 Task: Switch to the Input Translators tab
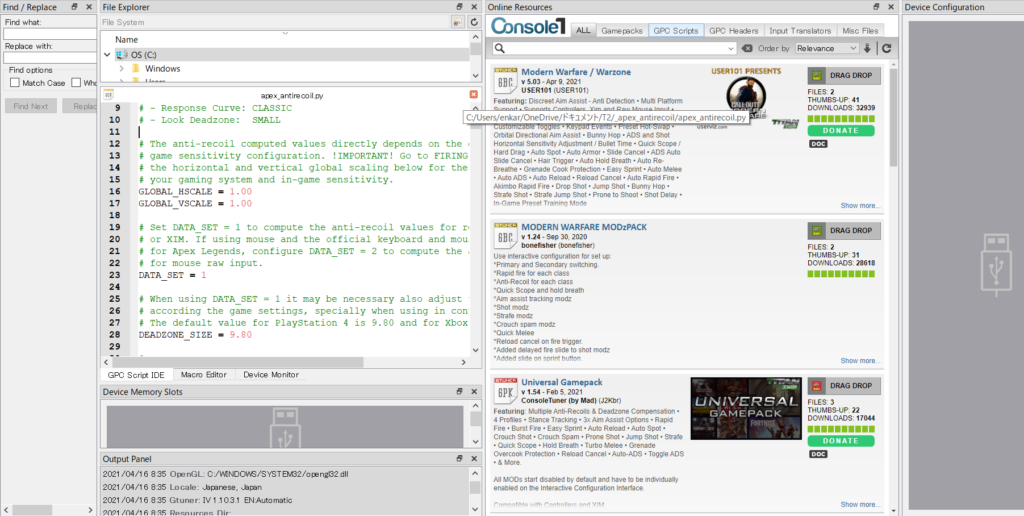tap(800, 31)
